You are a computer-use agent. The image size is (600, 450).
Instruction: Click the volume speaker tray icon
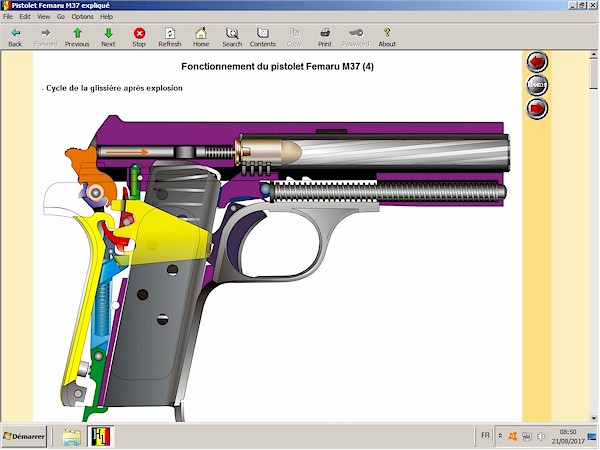(541, 436)
